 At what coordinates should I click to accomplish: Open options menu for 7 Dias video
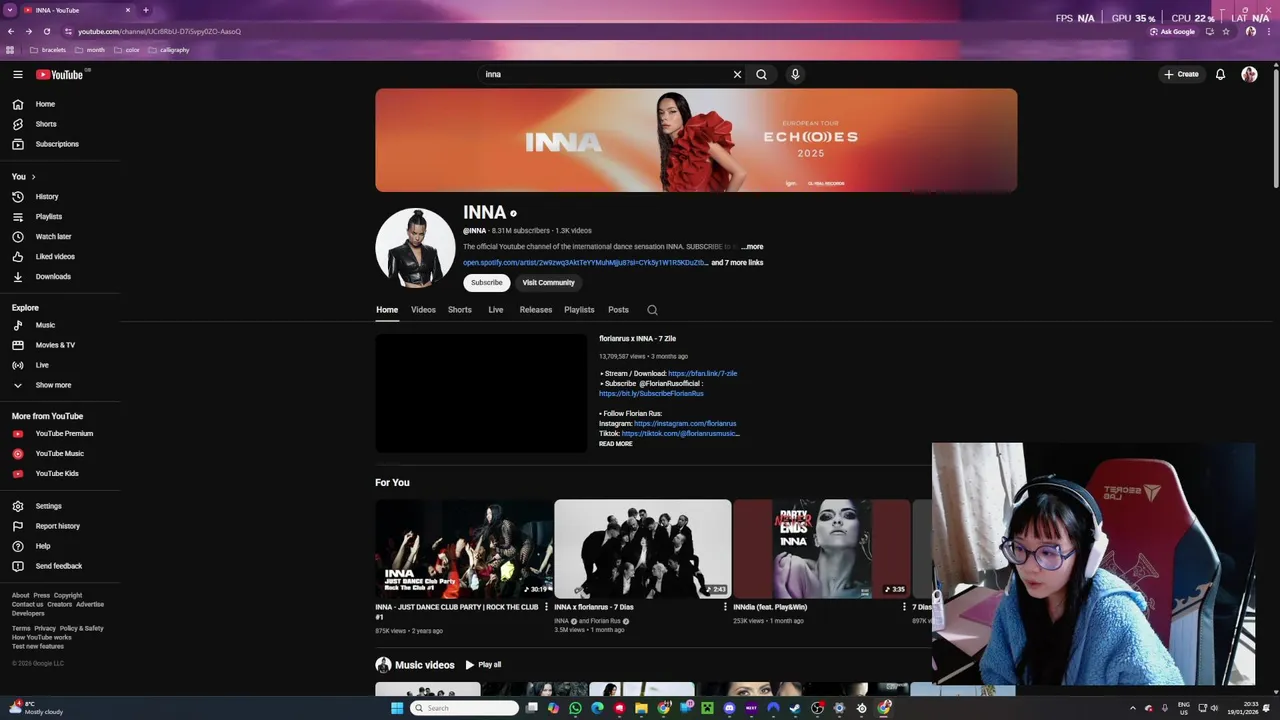click(x=725, y=607)
